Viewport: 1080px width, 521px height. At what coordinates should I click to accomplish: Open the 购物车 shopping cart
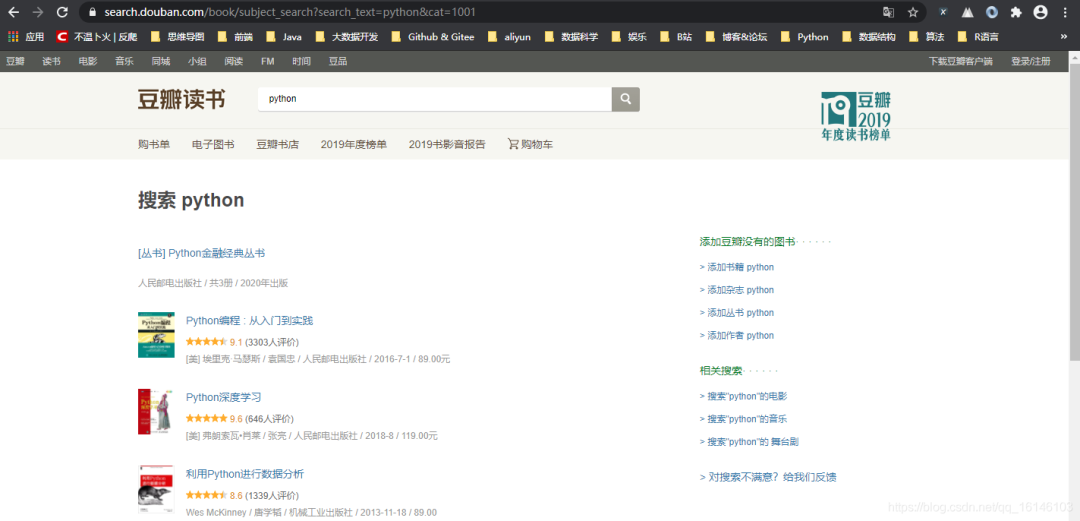(x=530, y=144)
